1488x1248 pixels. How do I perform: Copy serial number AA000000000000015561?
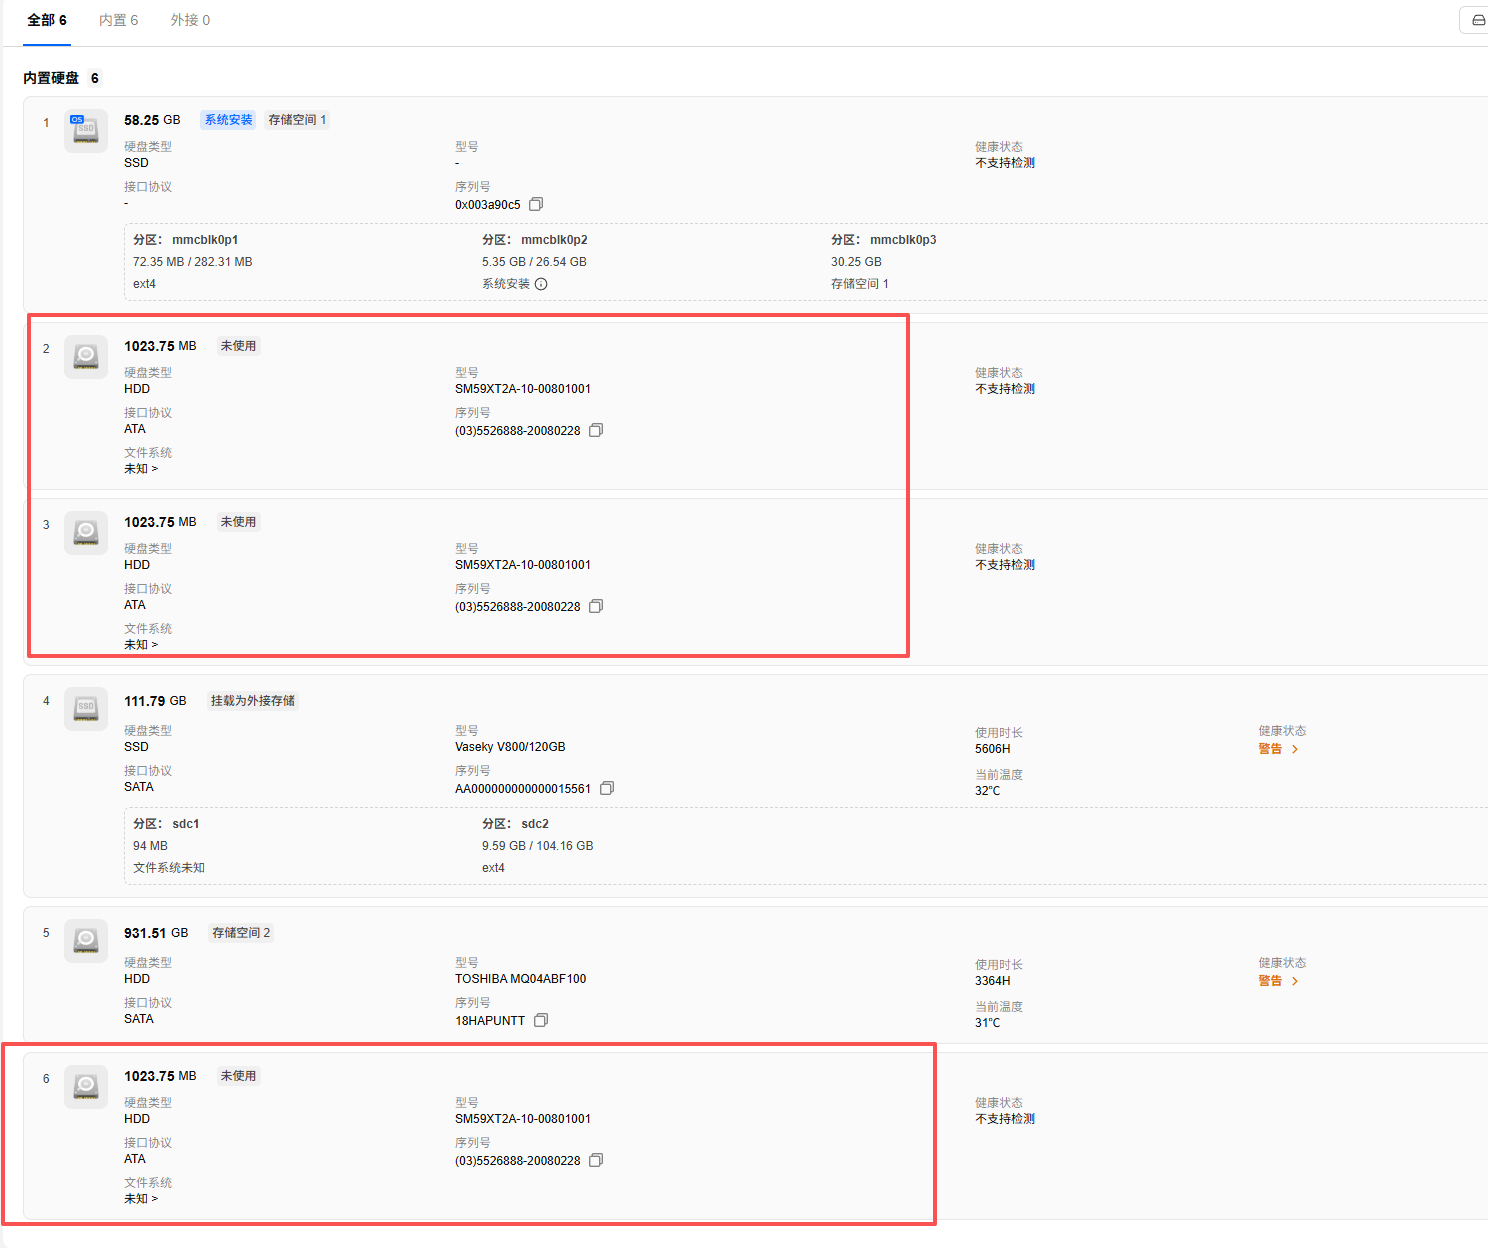click(x=607, y=788)
